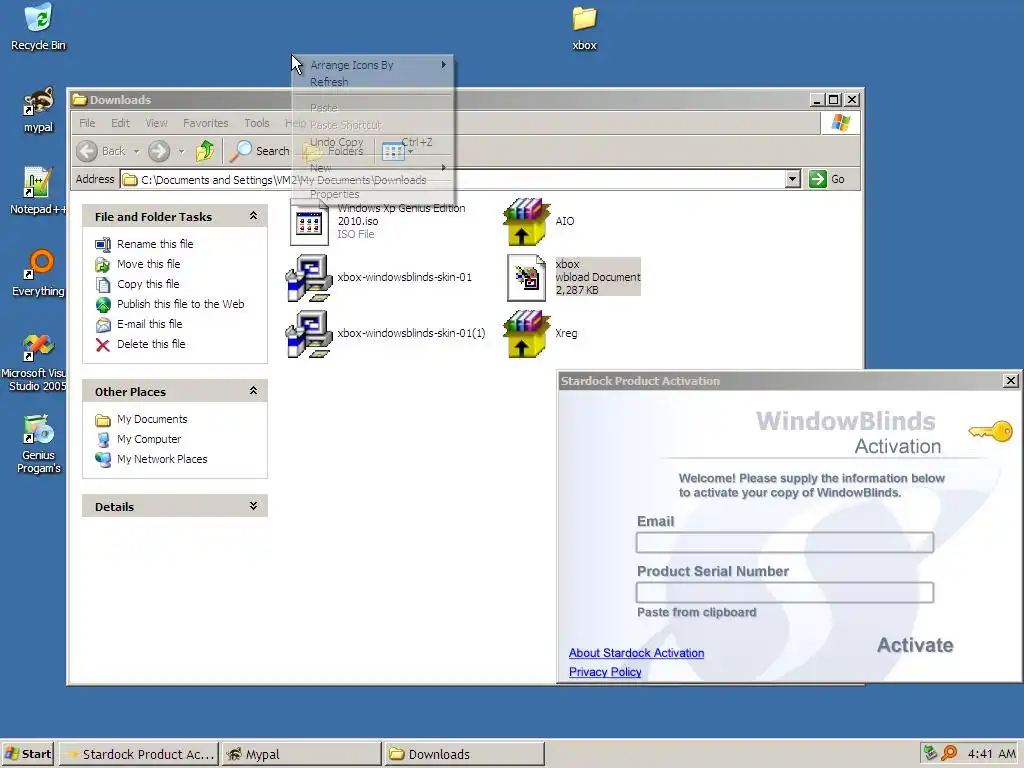Select the xbox wbload Document file
The width and height of the screenshot is (1024, 768).
(573, 277)
